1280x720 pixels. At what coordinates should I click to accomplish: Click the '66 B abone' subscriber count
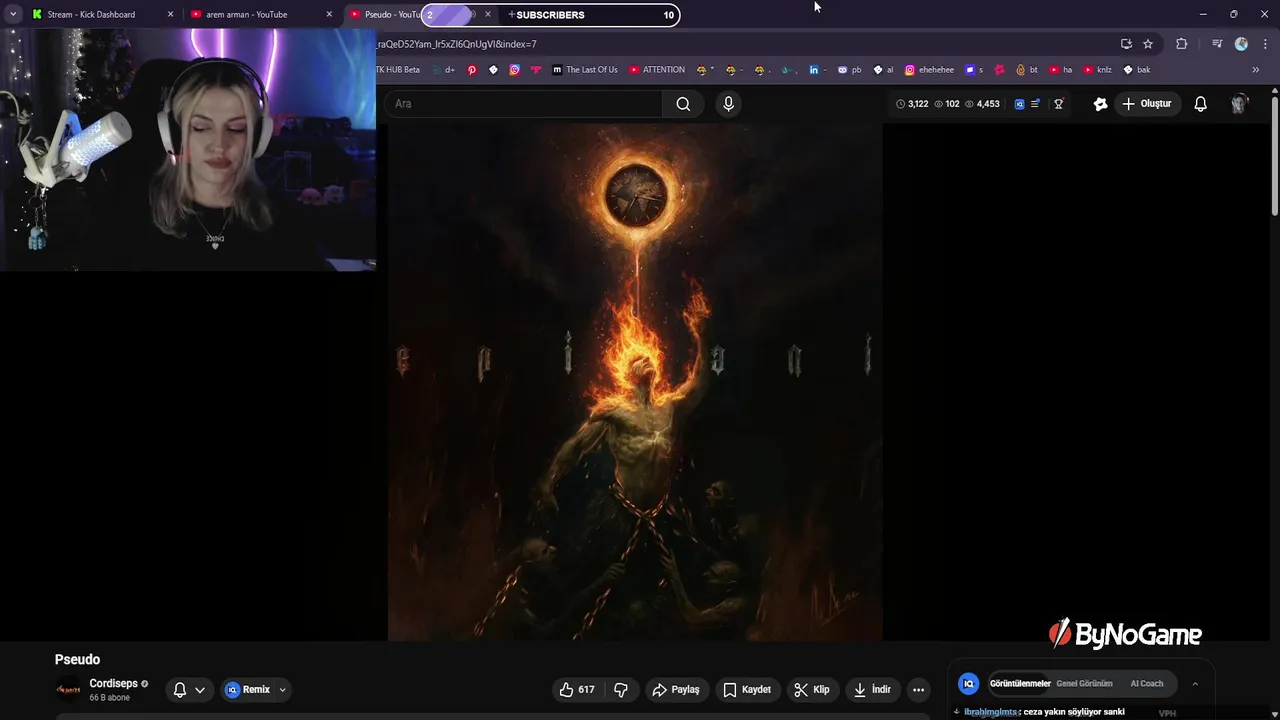[109, 698]
